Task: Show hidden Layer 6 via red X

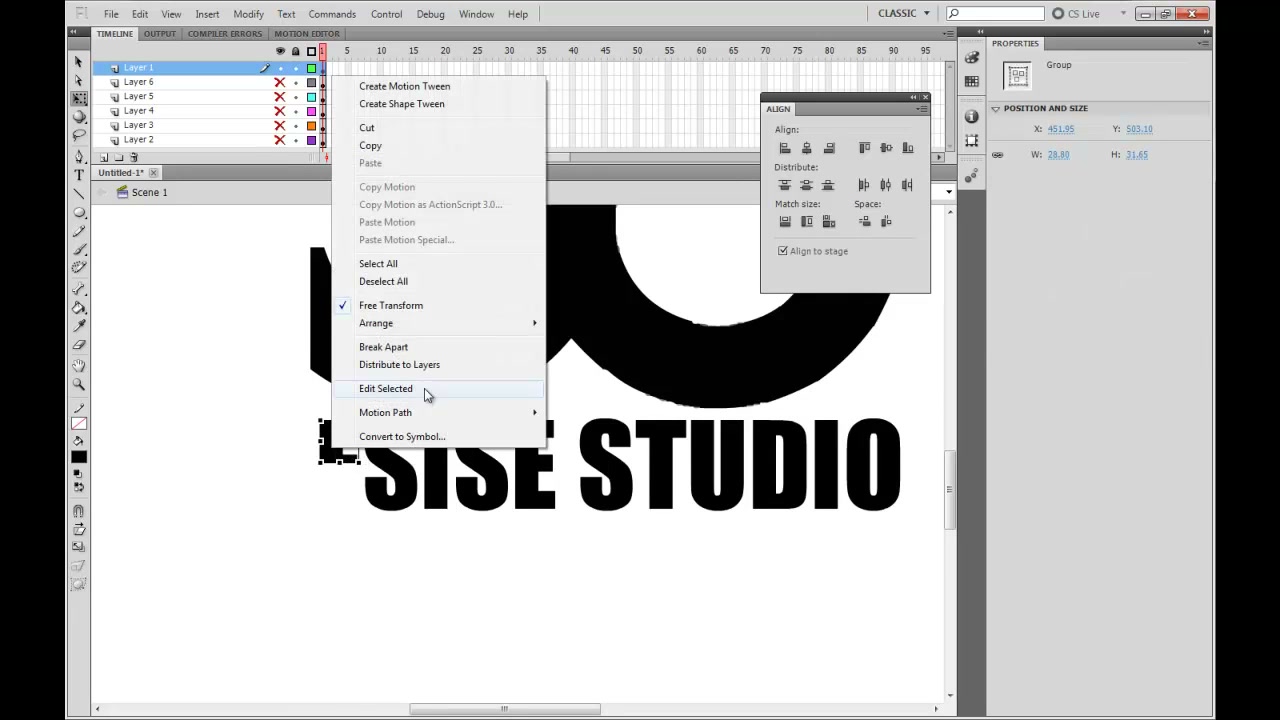Action: 280,82
